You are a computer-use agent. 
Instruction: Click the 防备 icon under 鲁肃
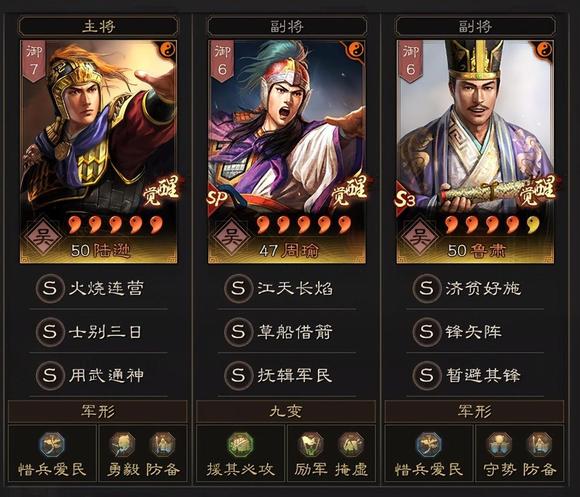tap(540, 445)
